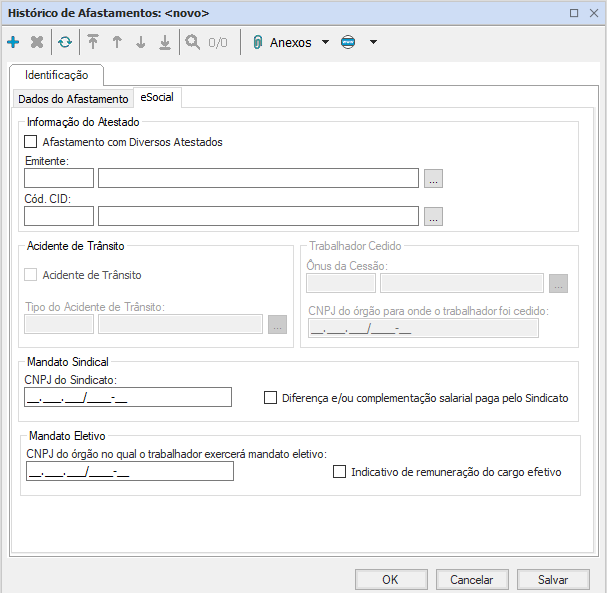Expand the Anexos dropdown arrow
Screen dimensions: 607x593
[325, 43]
